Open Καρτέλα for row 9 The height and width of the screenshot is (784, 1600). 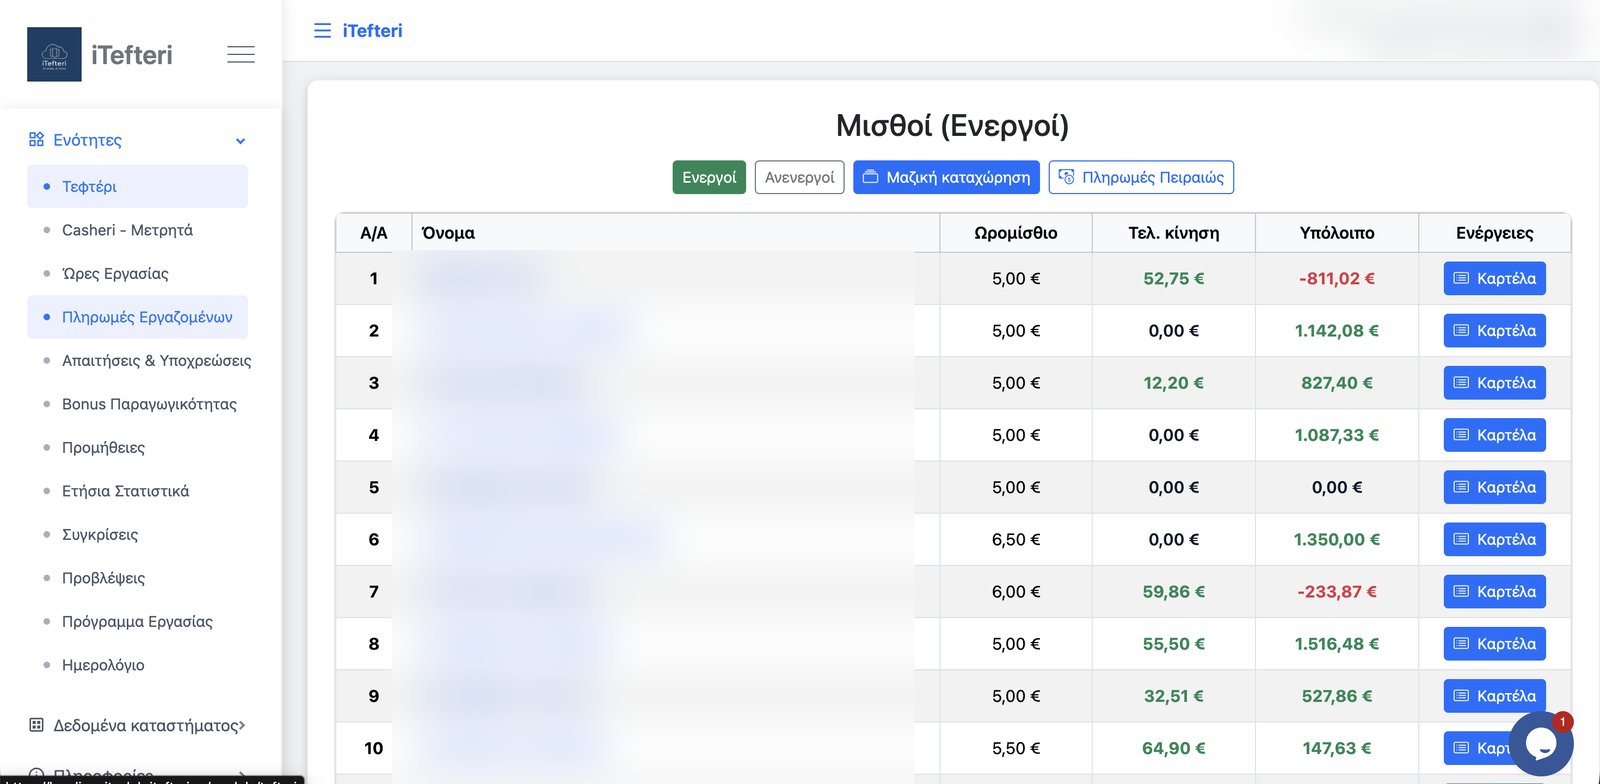1494,696
